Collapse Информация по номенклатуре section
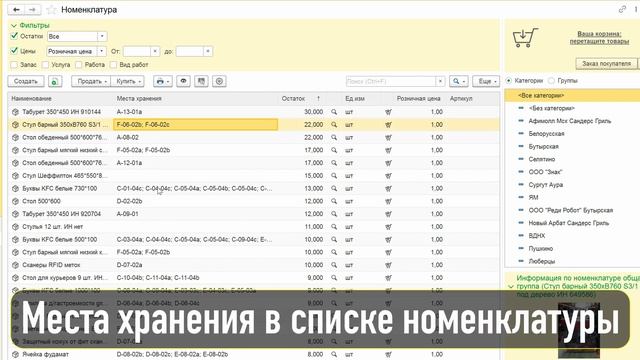Image resolution: width=640 pixels, height=360 pixels. 511,286
